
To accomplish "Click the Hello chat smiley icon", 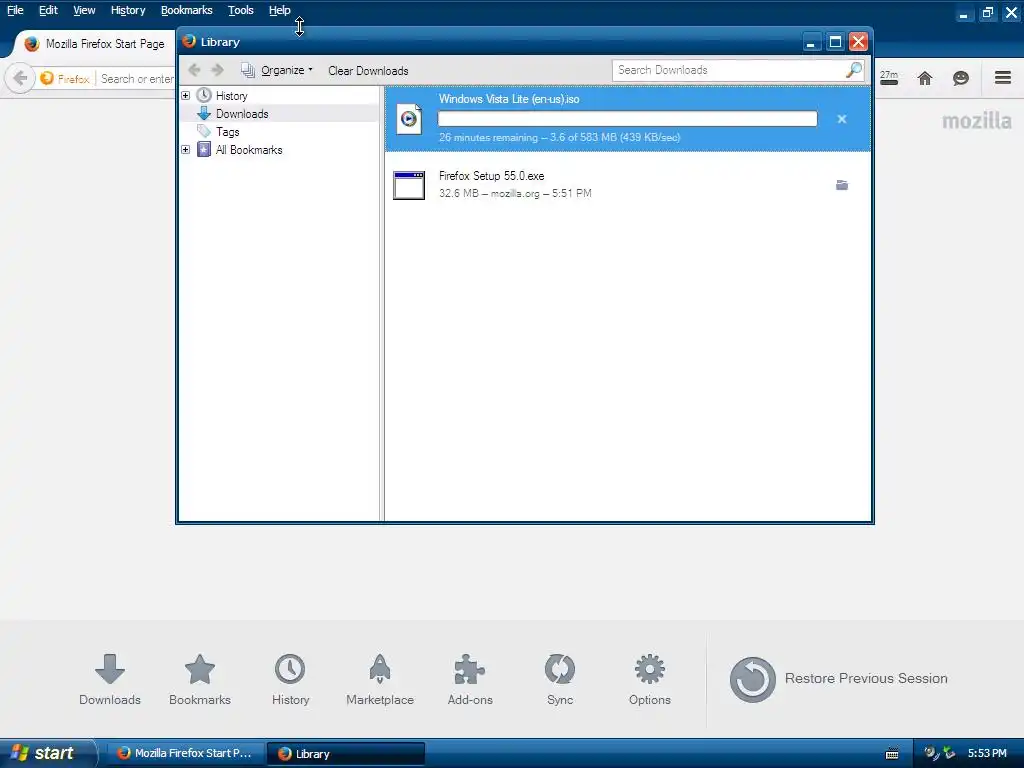I will [961, 78].
